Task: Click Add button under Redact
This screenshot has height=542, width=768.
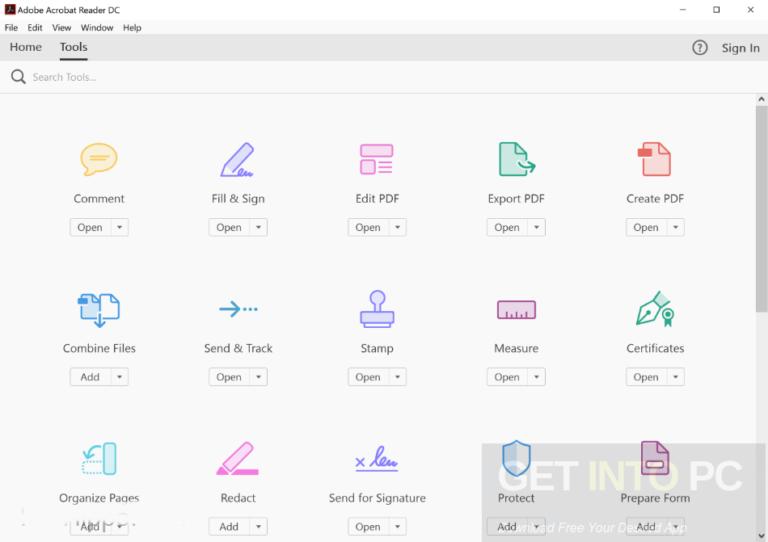Action: [229, 526]
